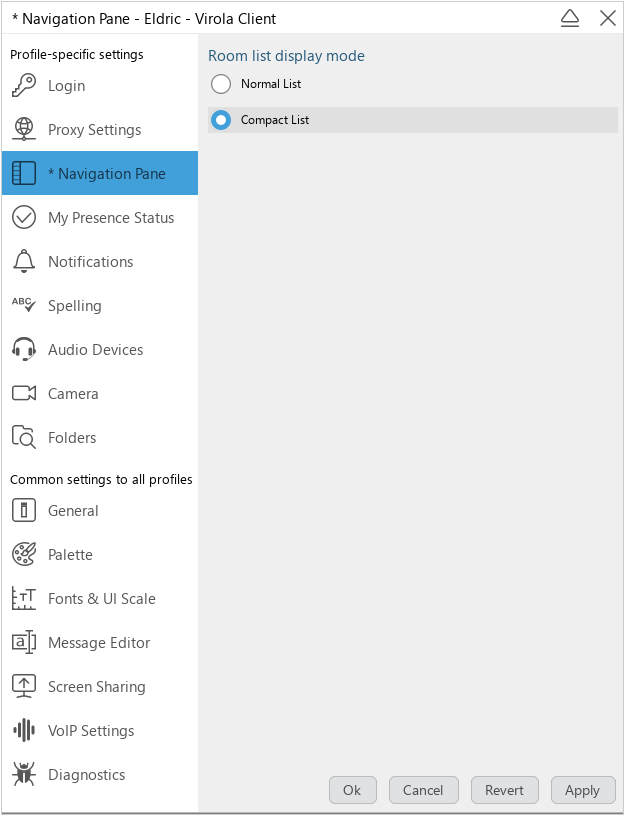Click the eject-style icon in title bar

pos(569,18)
